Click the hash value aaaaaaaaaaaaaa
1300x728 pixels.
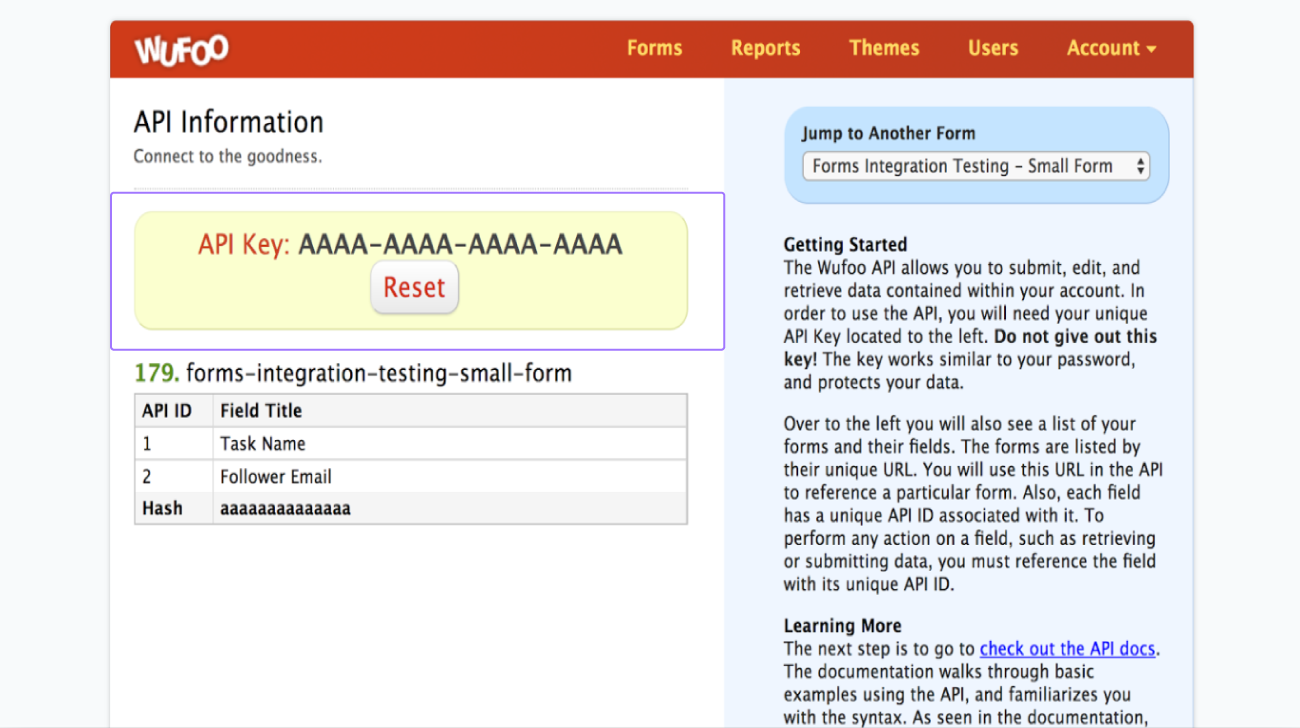285,508
